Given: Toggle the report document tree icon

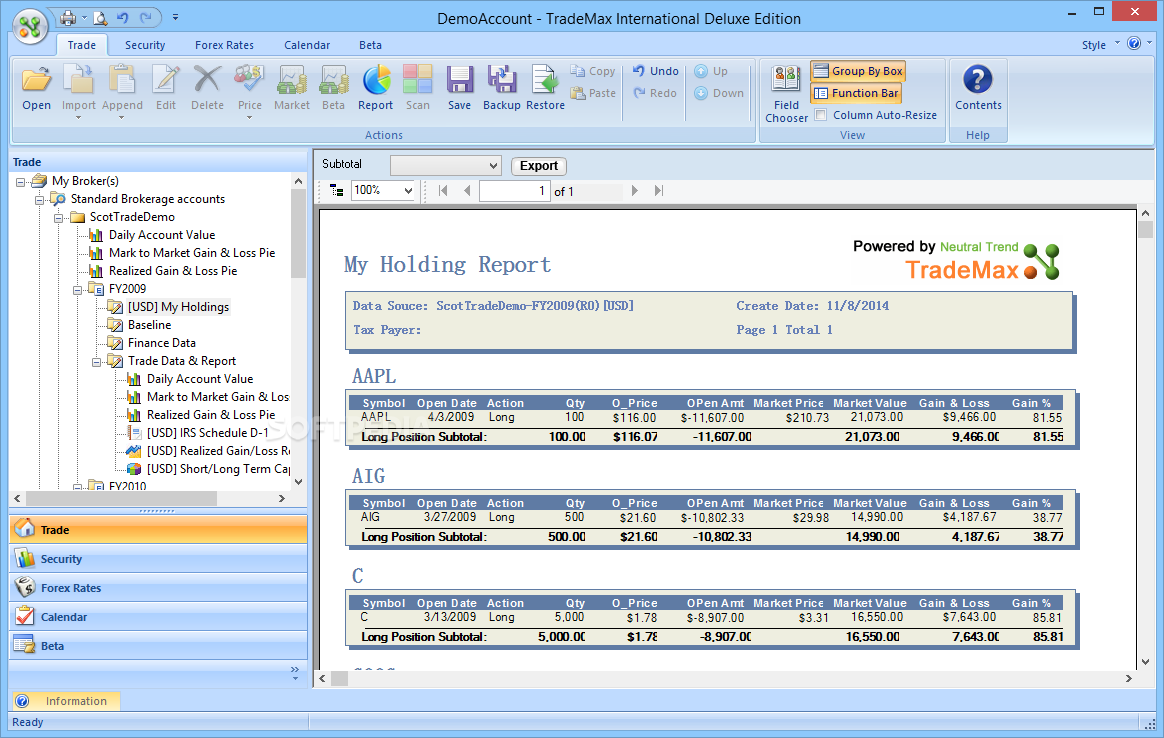Looking at the screenshot, I should [336, 191].
